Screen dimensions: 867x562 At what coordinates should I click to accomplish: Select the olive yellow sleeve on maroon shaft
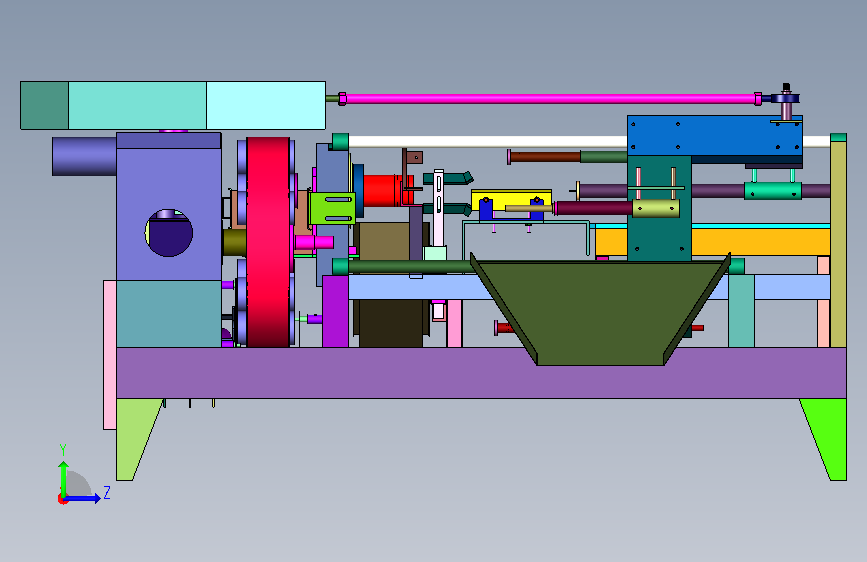click(x=656, y=208)
